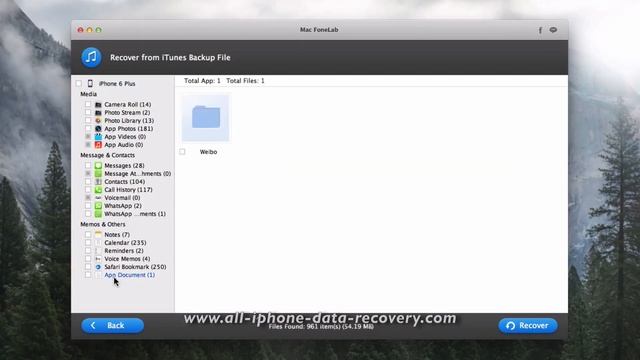Check the WhatsApp (2) checkbox

[x=88, y=206]
